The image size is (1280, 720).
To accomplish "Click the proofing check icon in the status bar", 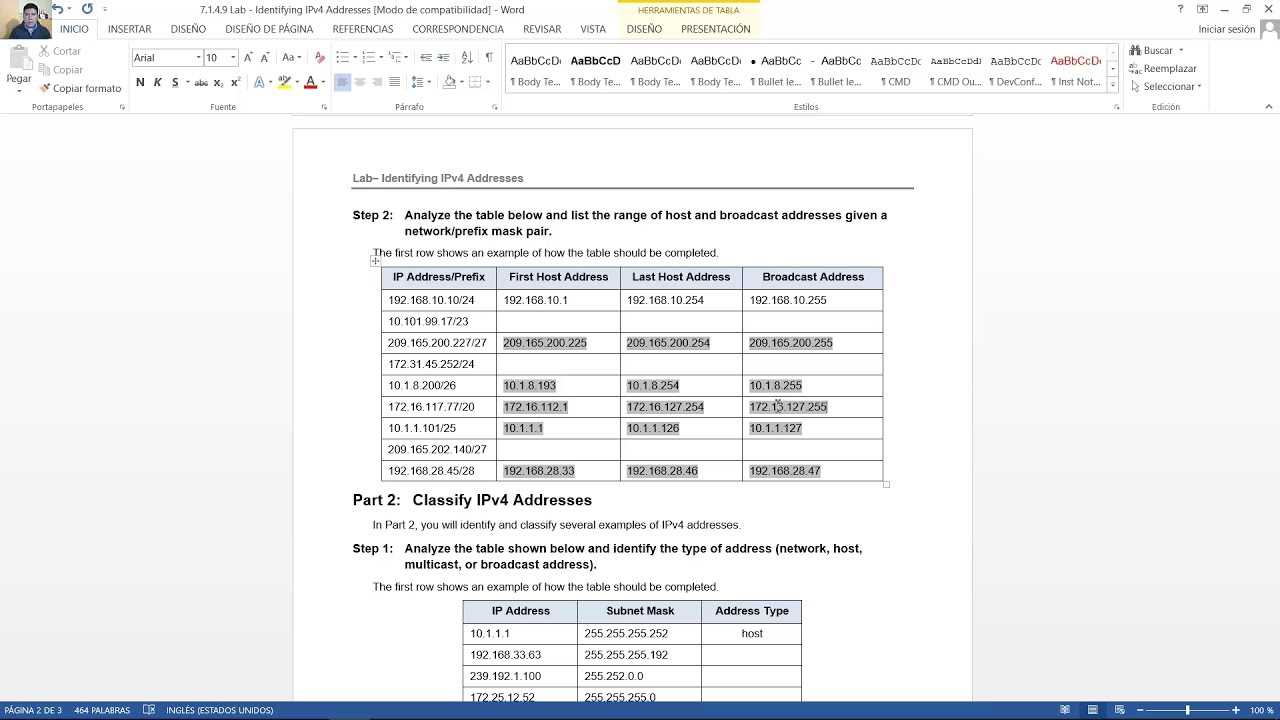I will (149, 710).
